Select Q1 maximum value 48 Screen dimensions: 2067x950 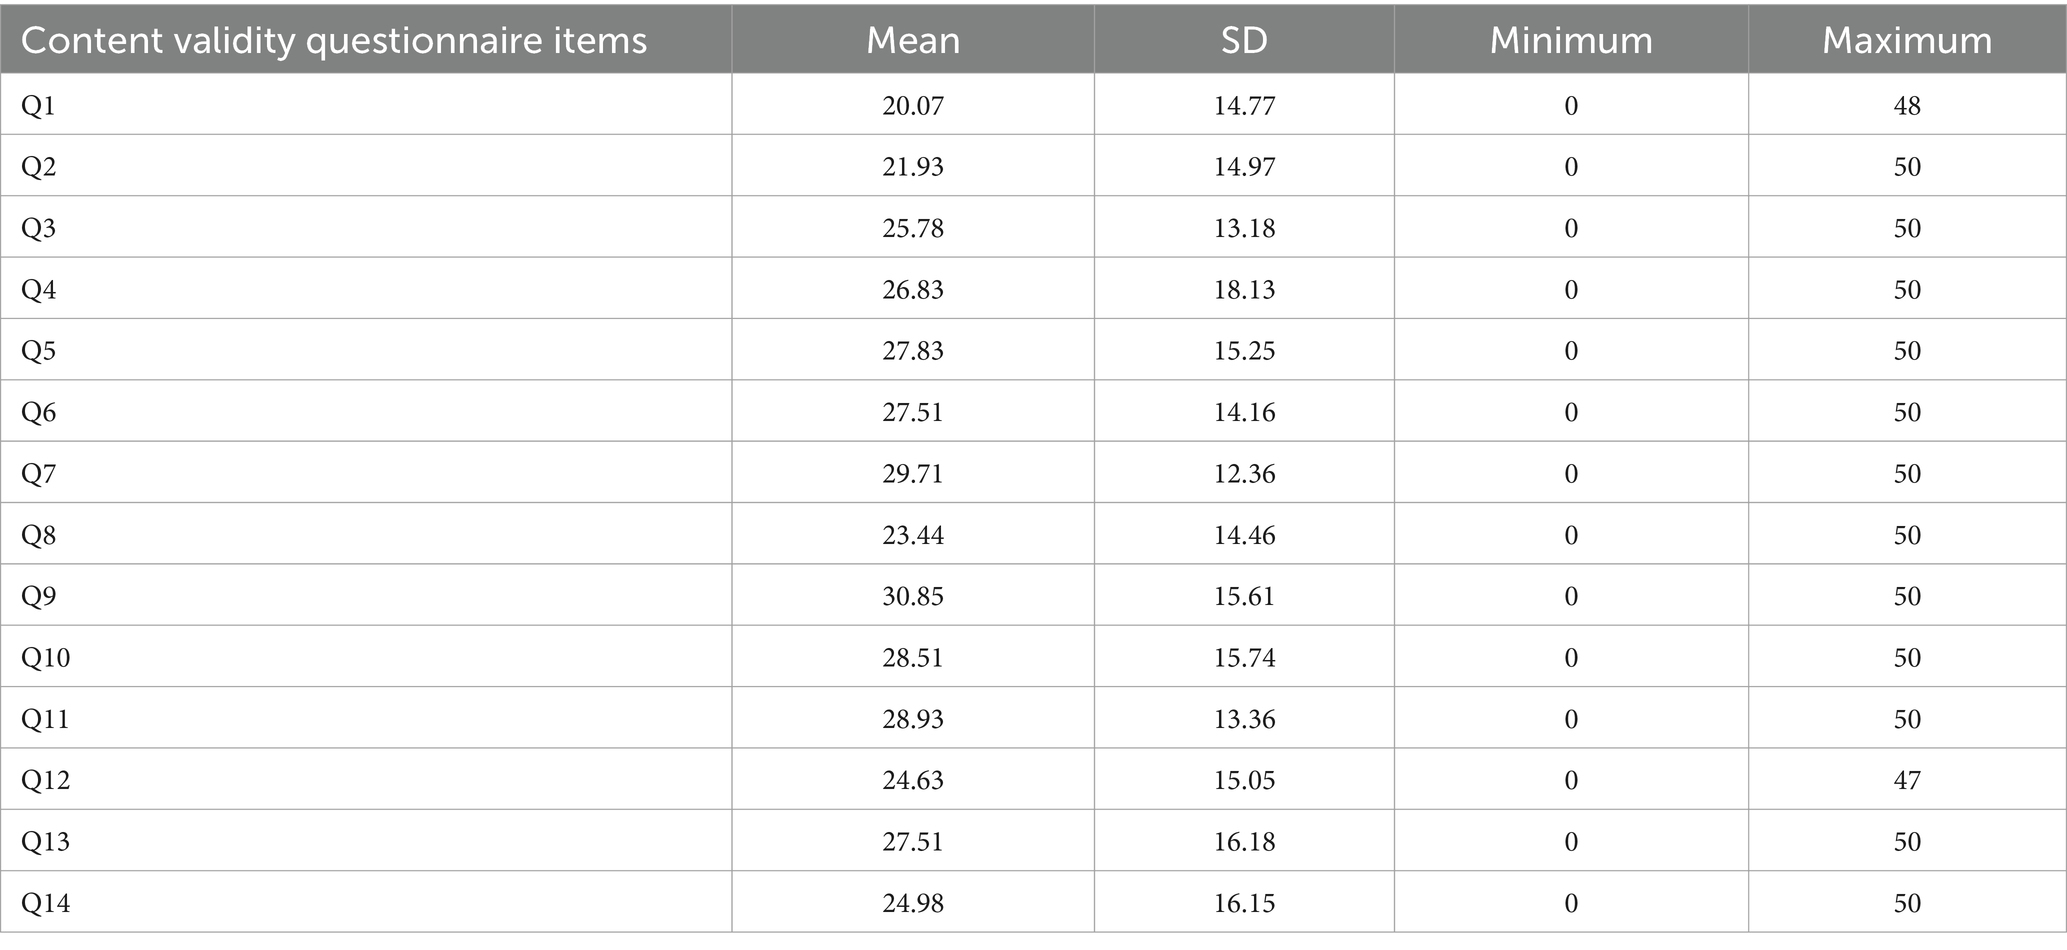(1907, 106)
